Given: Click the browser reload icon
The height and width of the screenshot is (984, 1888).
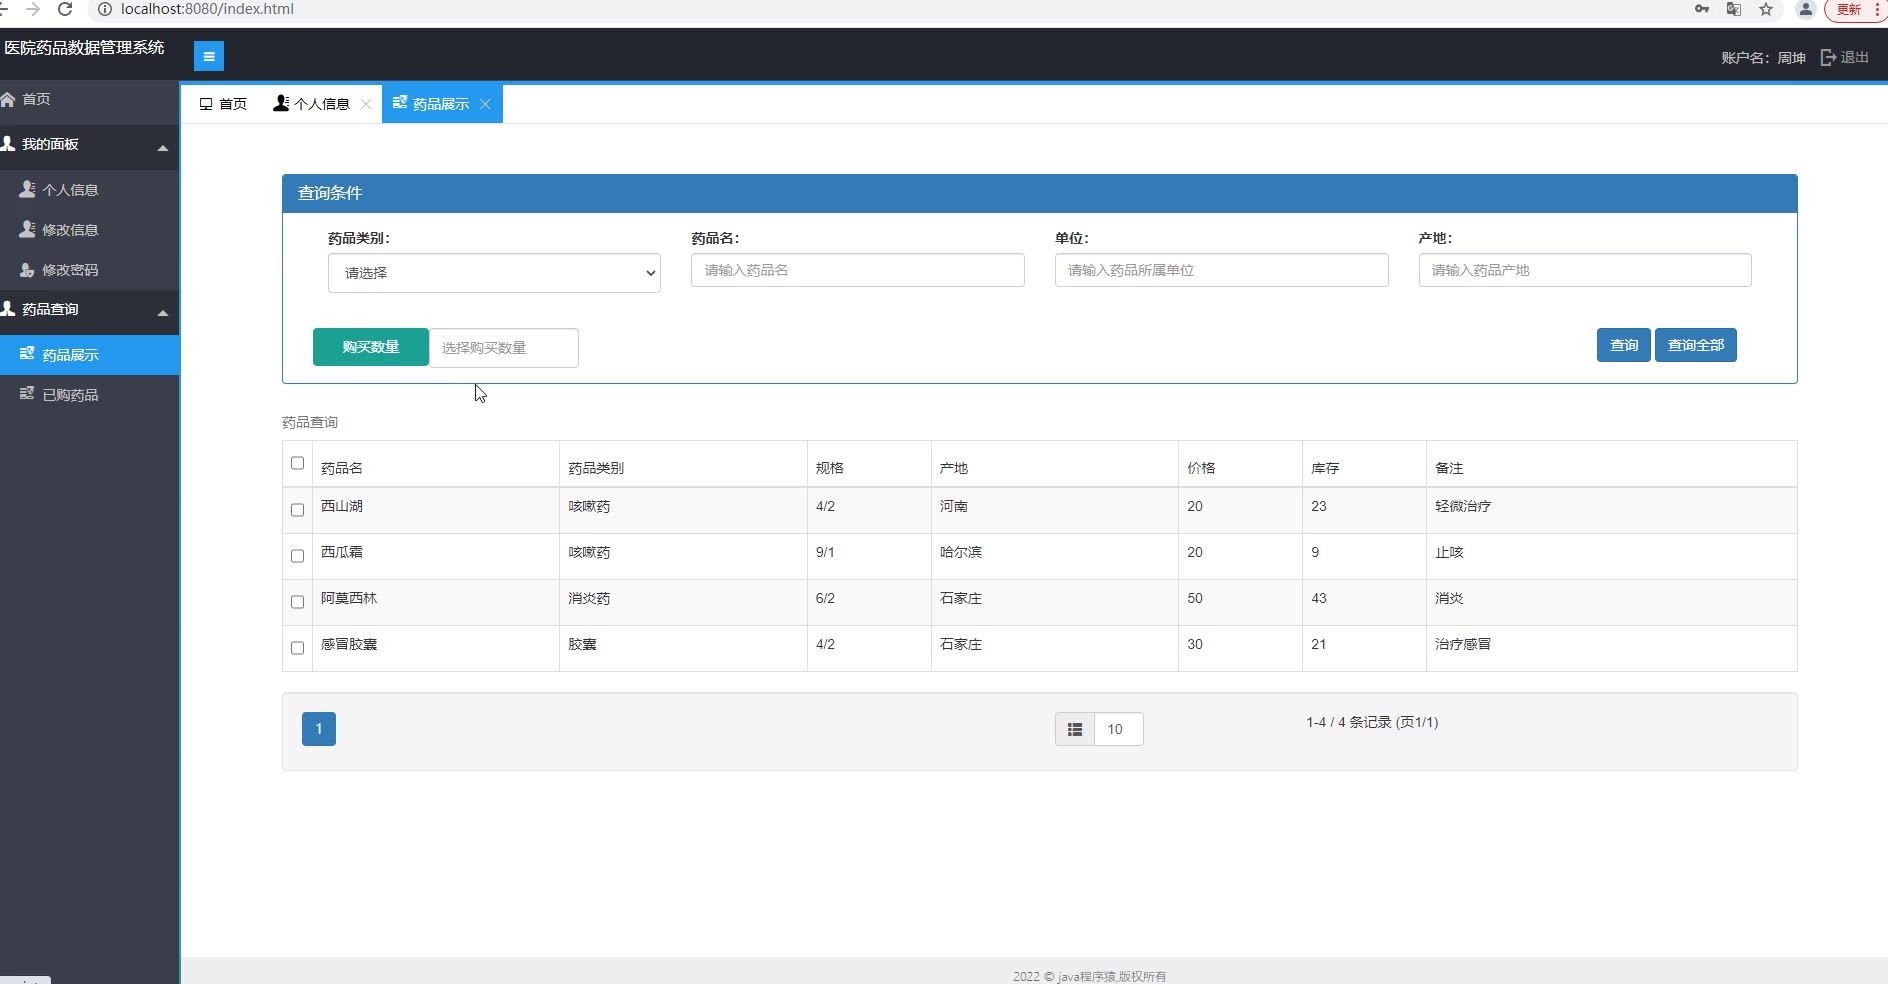Looking at the screenshot, I should point(65,9).
